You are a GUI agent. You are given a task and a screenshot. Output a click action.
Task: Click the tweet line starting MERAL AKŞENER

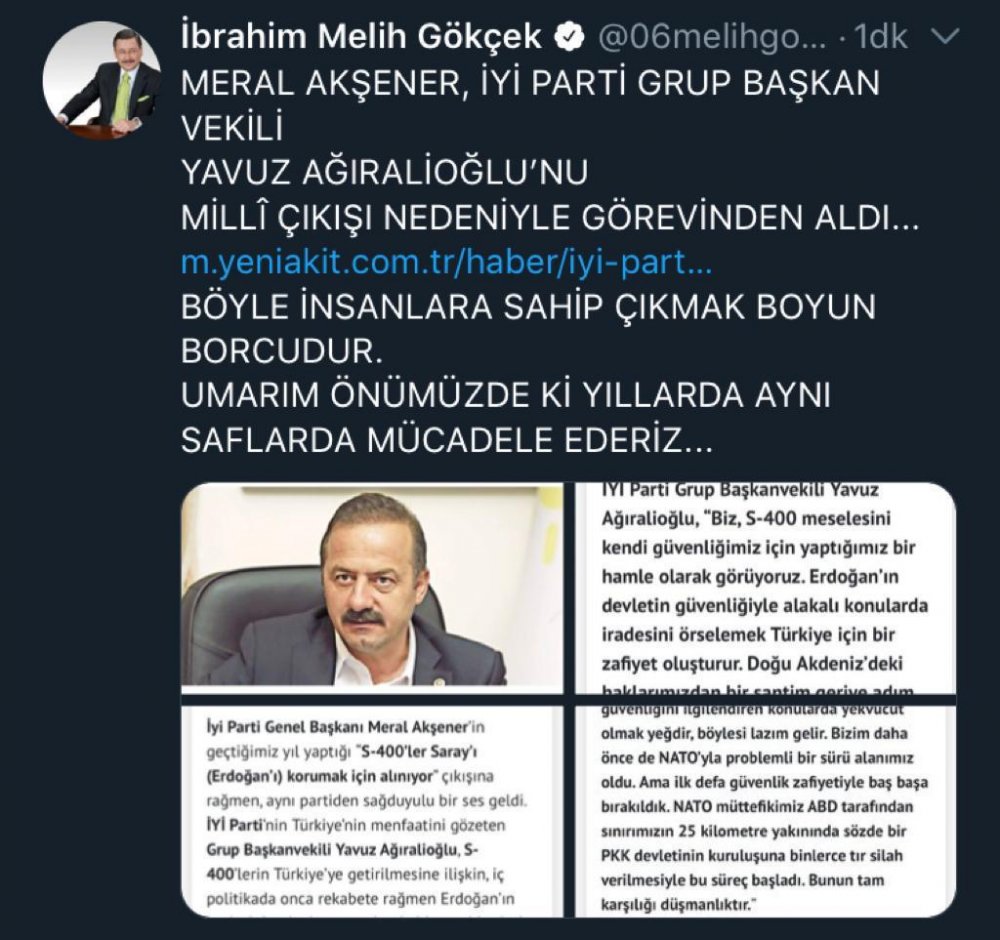531,83
